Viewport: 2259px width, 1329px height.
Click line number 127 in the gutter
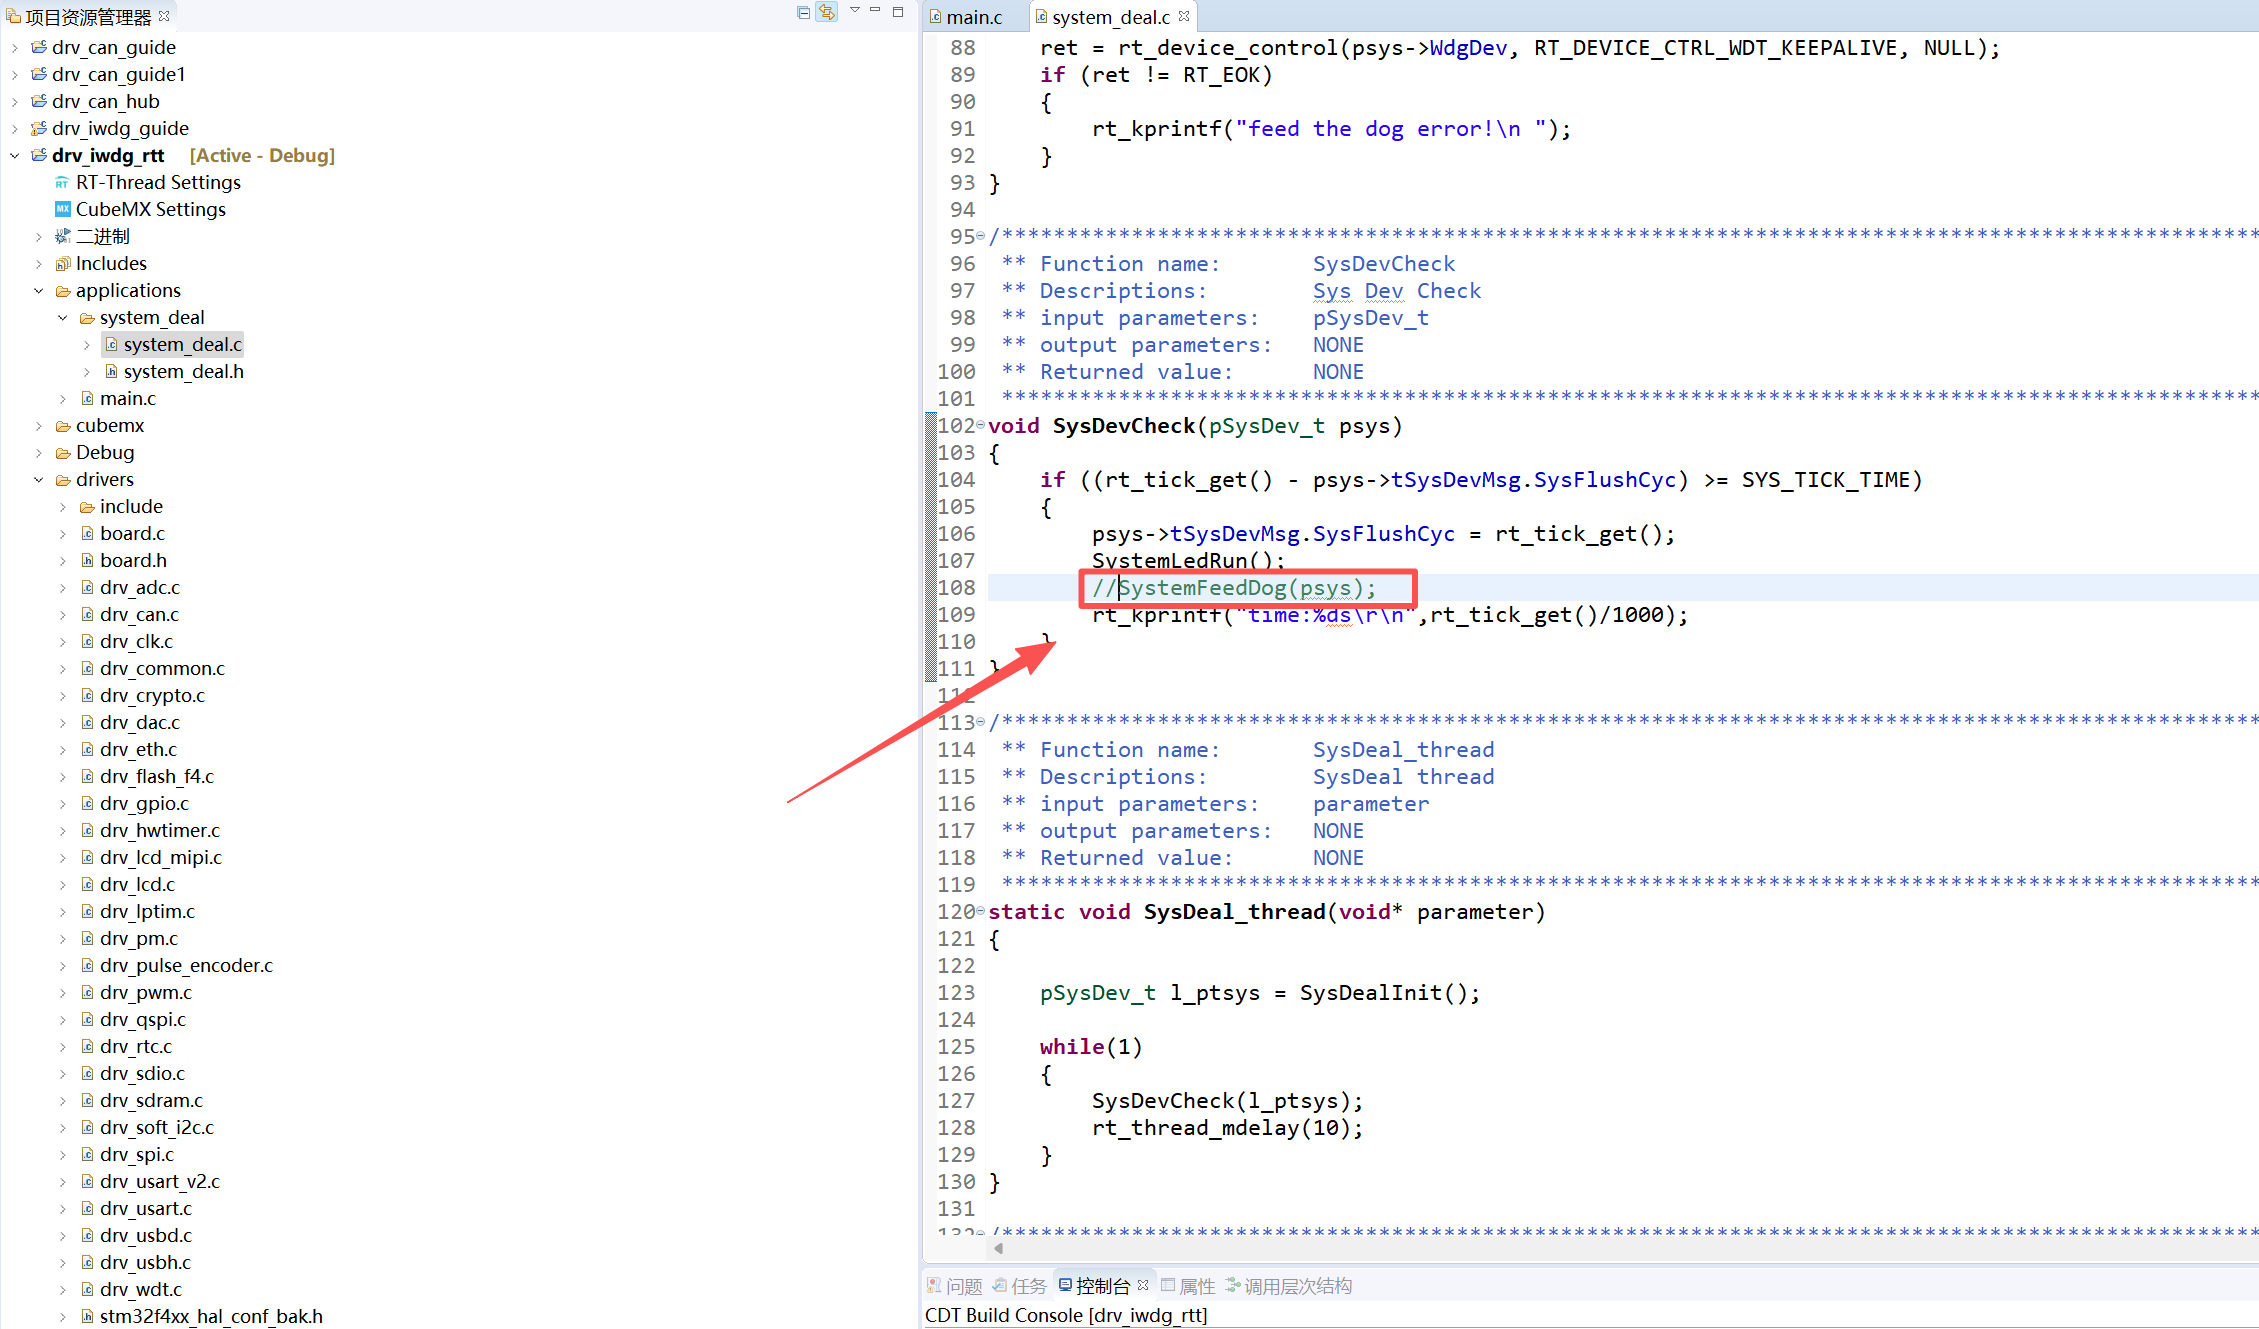[956, 1100]
